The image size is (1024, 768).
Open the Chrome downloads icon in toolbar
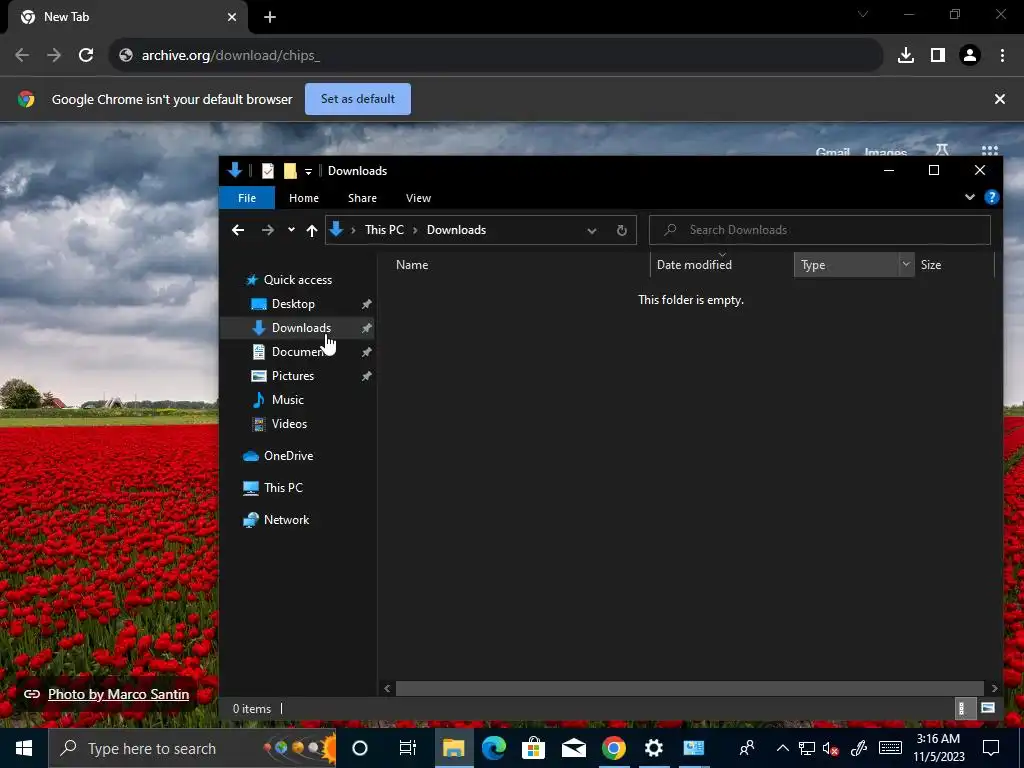pos(906,55)
